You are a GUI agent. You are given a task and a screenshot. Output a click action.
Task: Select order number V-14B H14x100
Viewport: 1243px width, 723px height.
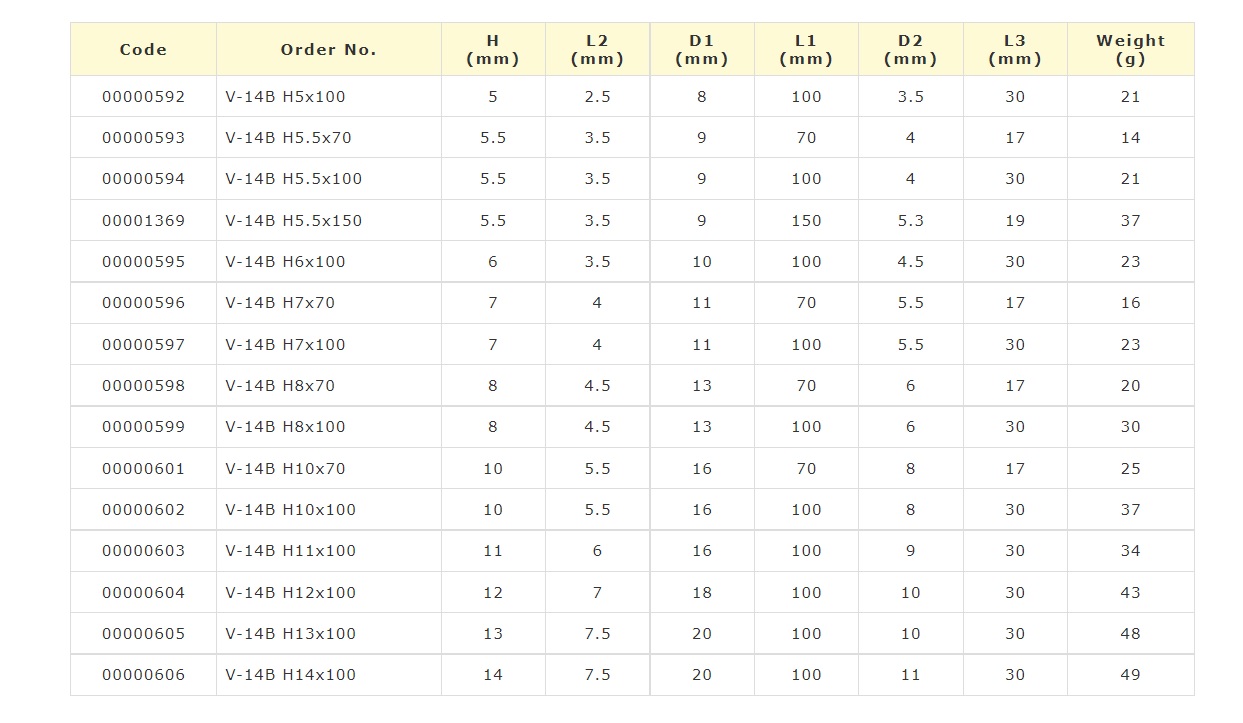click(291, 675)
